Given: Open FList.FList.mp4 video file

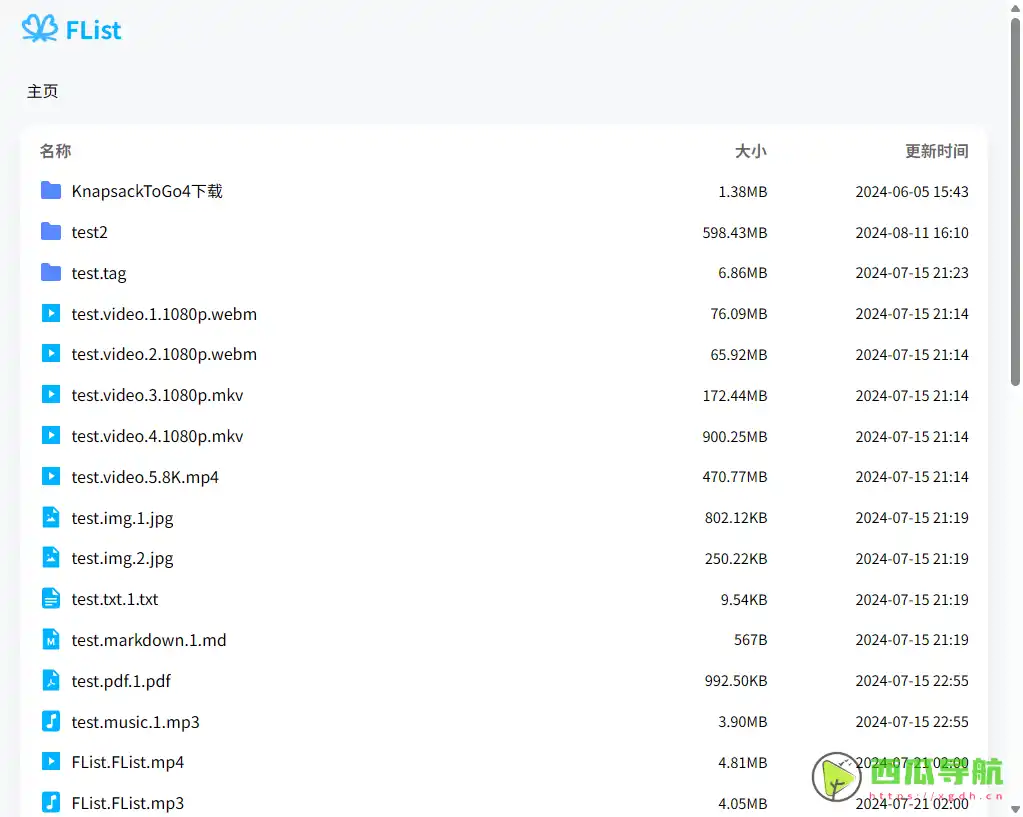Looking at the screenshot, I should [128, 762].
